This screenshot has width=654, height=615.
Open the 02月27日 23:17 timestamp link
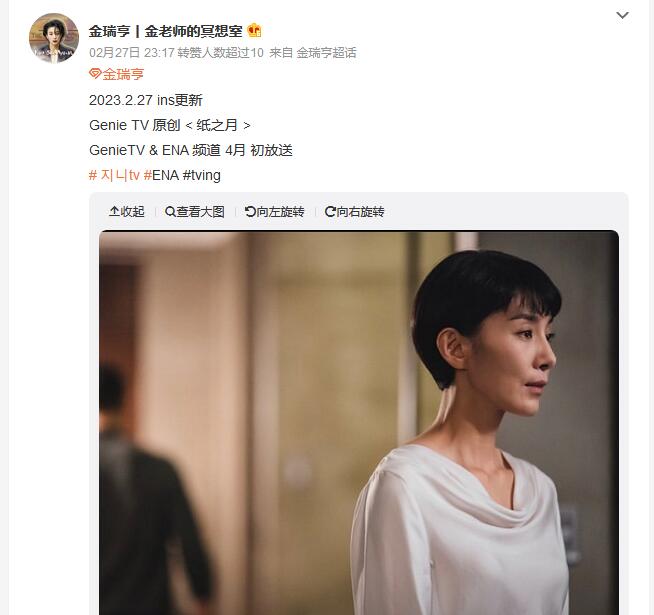pyautogui.click(x=131, y=53)
